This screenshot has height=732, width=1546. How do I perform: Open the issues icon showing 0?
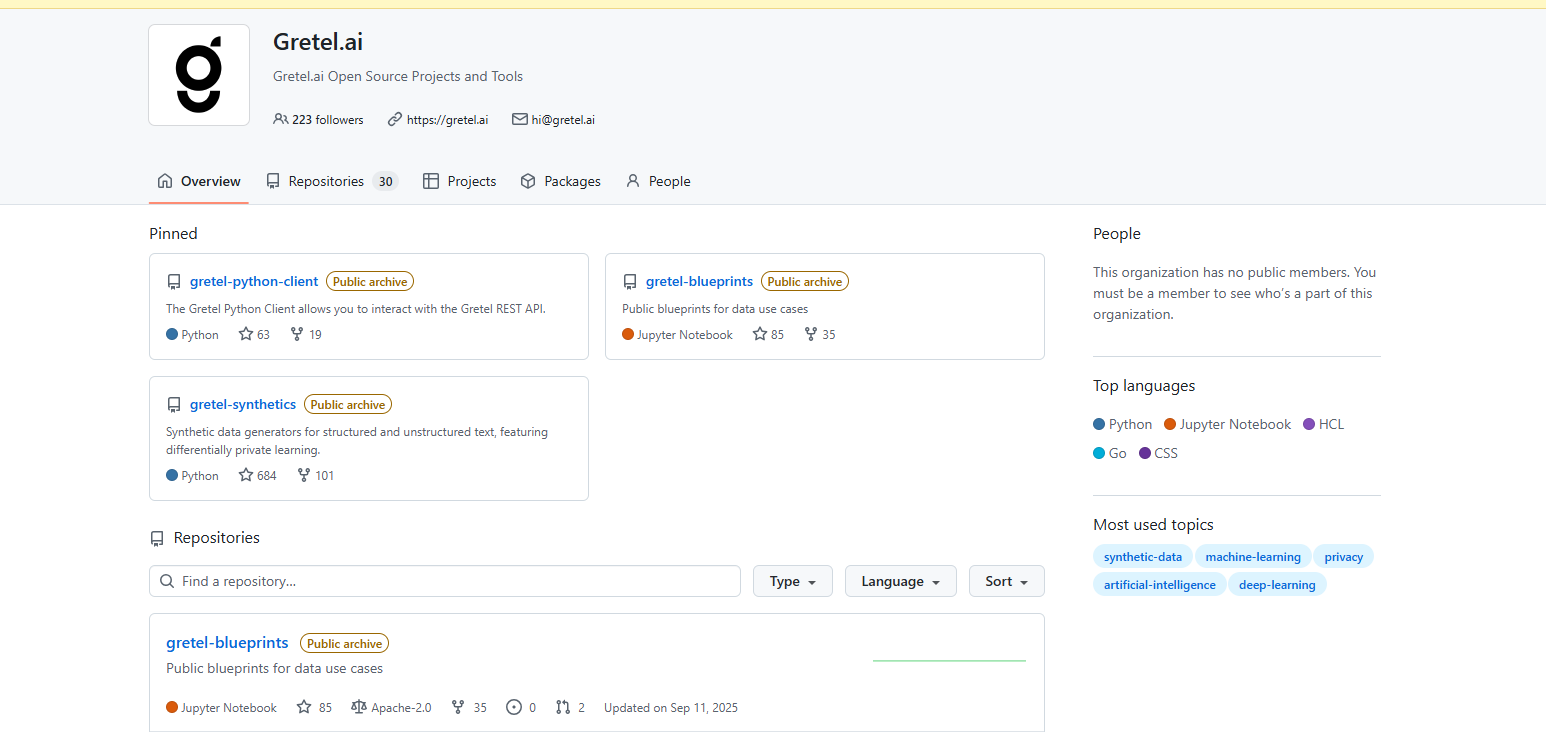pyautogui.click(x=514, y=707)
